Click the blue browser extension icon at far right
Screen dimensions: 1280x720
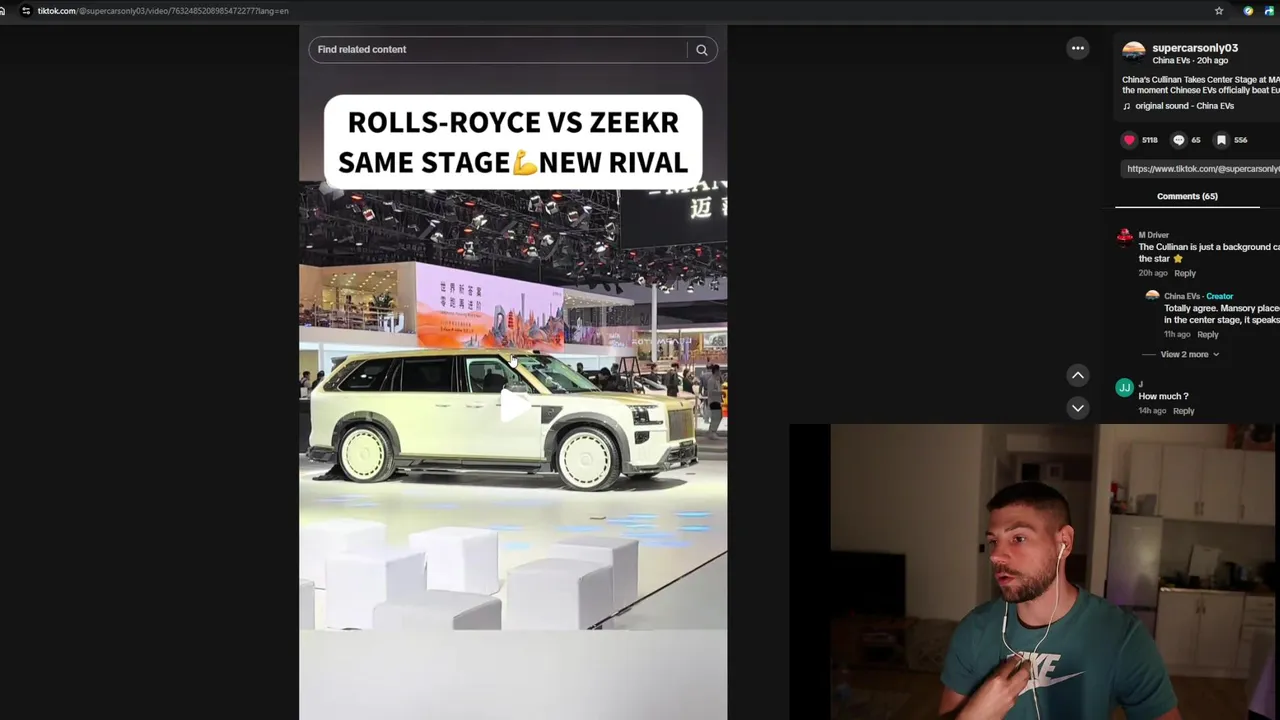point(1270,11)
